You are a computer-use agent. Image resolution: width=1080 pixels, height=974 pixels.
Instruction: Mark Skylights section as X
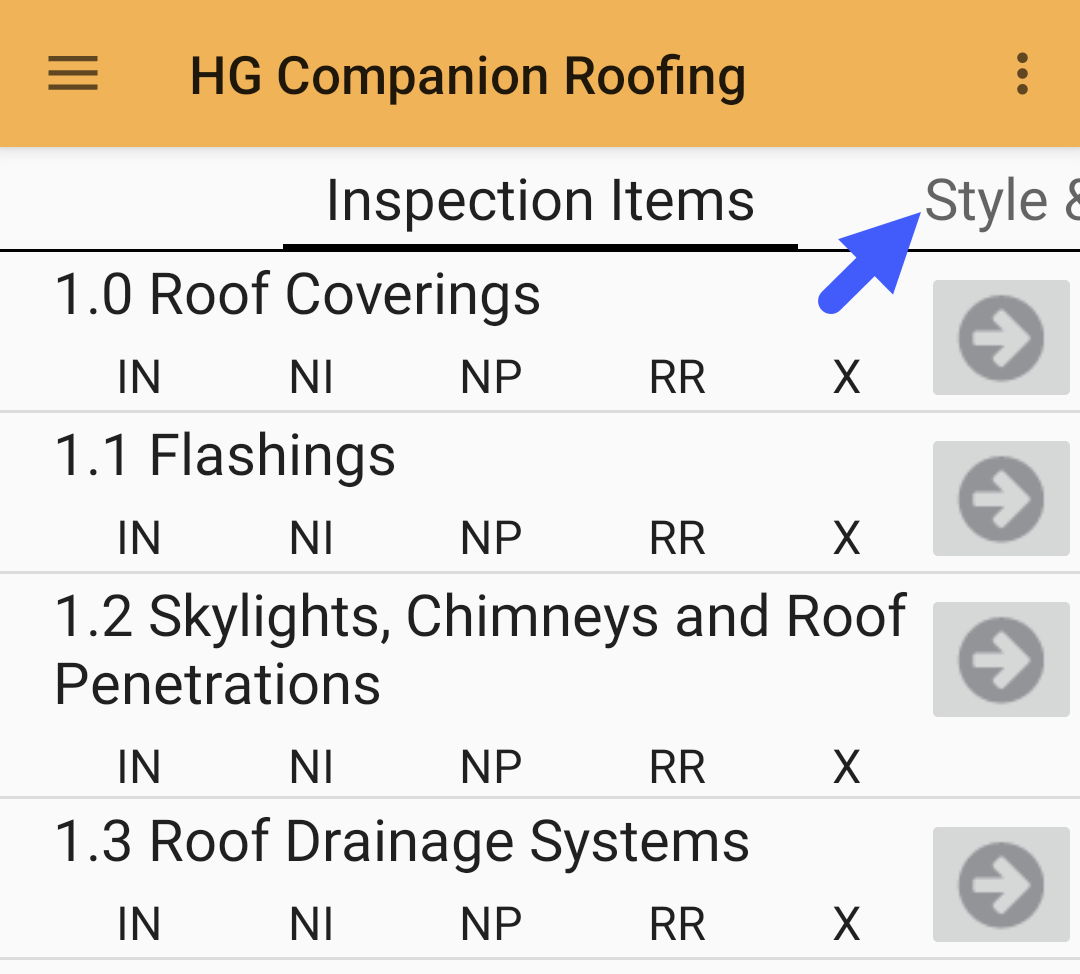(x=846, y=766)
